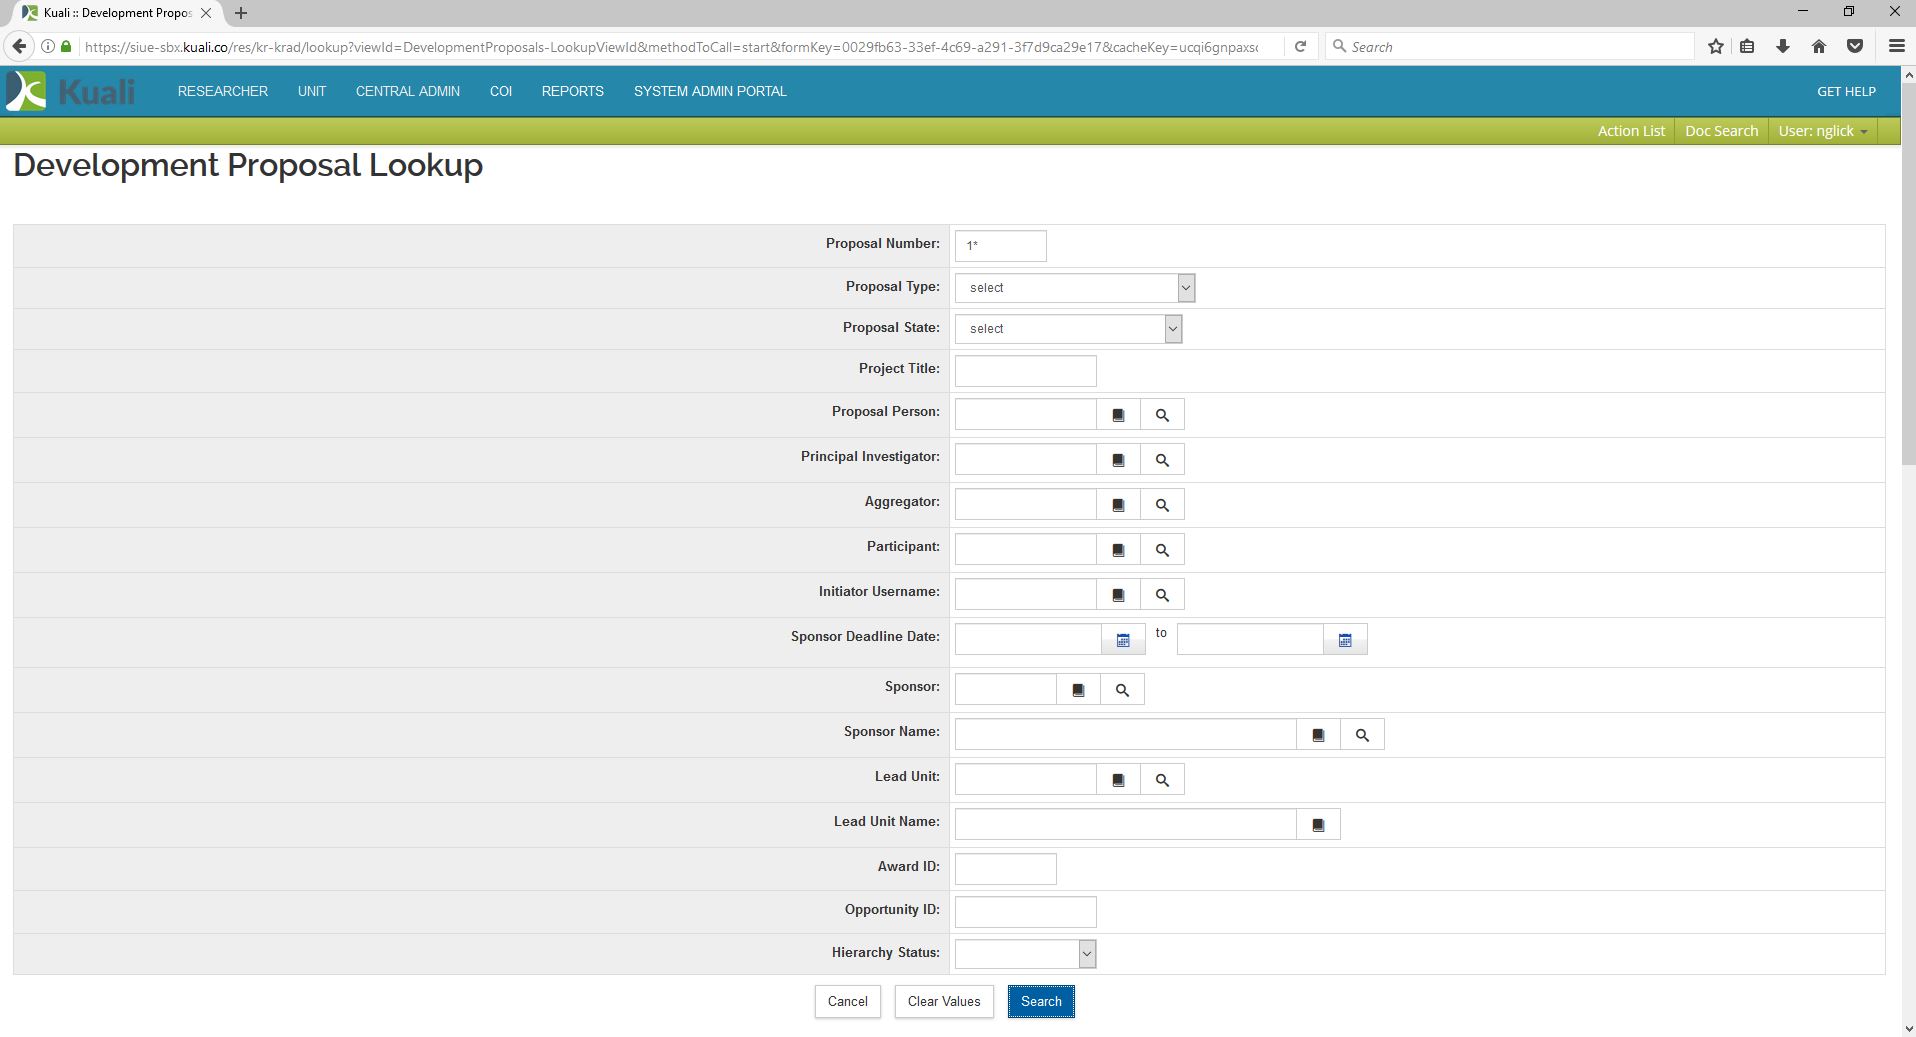The image size is (1916, 1037).
Task: Click the Clear Values button
Action: tap(944, 1001)
